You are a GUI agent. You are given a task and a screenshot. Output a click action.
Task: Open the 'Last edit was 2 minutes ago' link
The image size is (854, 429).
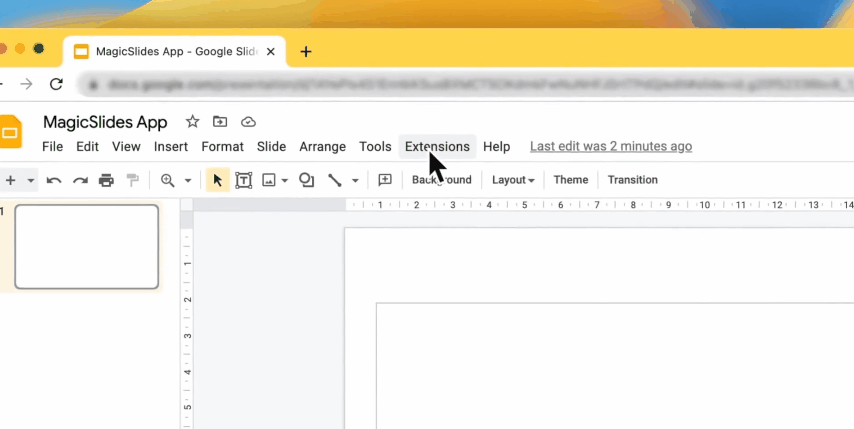coord(611,146)
